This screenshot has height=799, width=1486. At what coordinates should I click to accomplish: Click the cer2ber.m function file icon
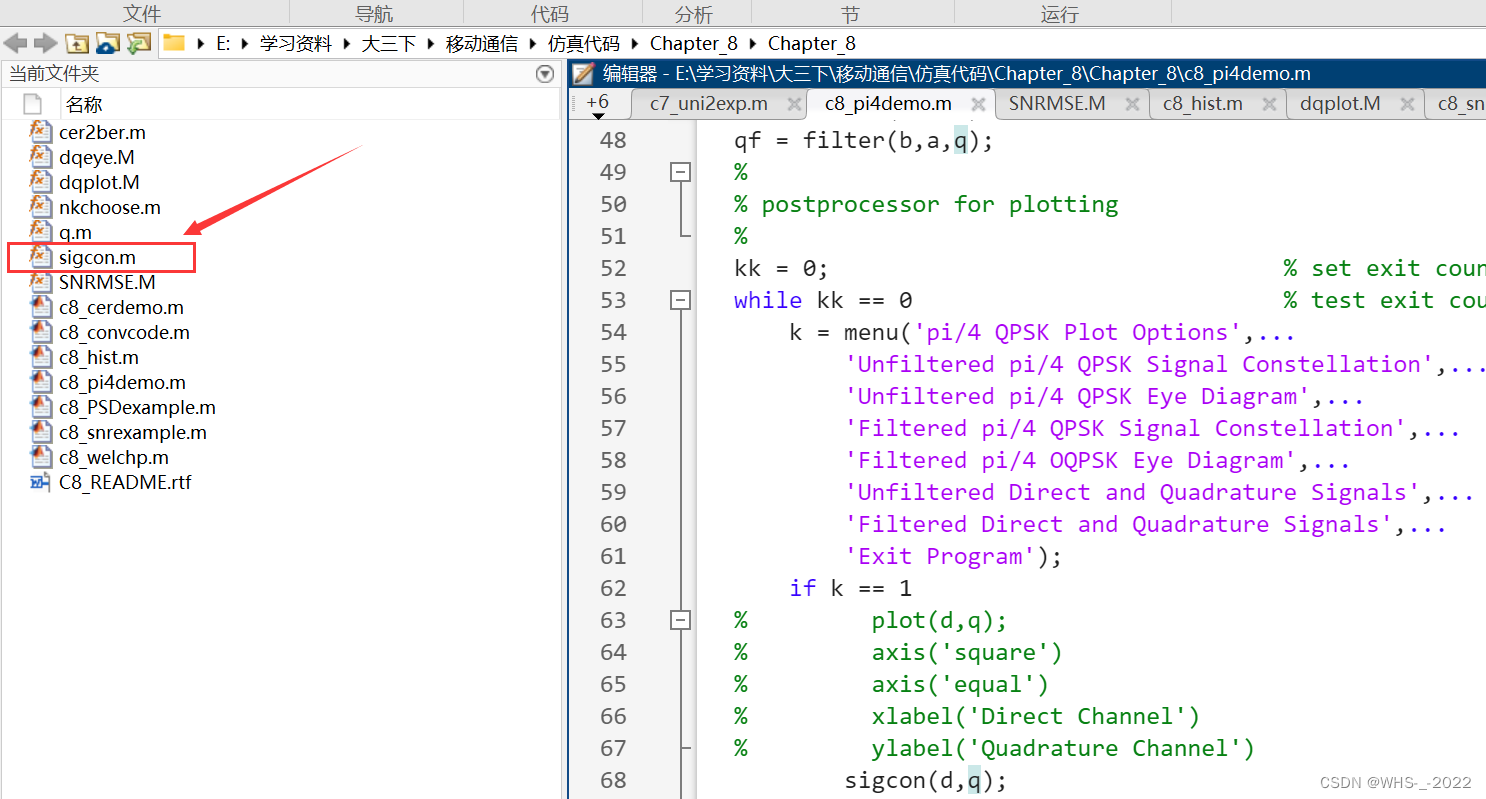[x=41, y=132]
